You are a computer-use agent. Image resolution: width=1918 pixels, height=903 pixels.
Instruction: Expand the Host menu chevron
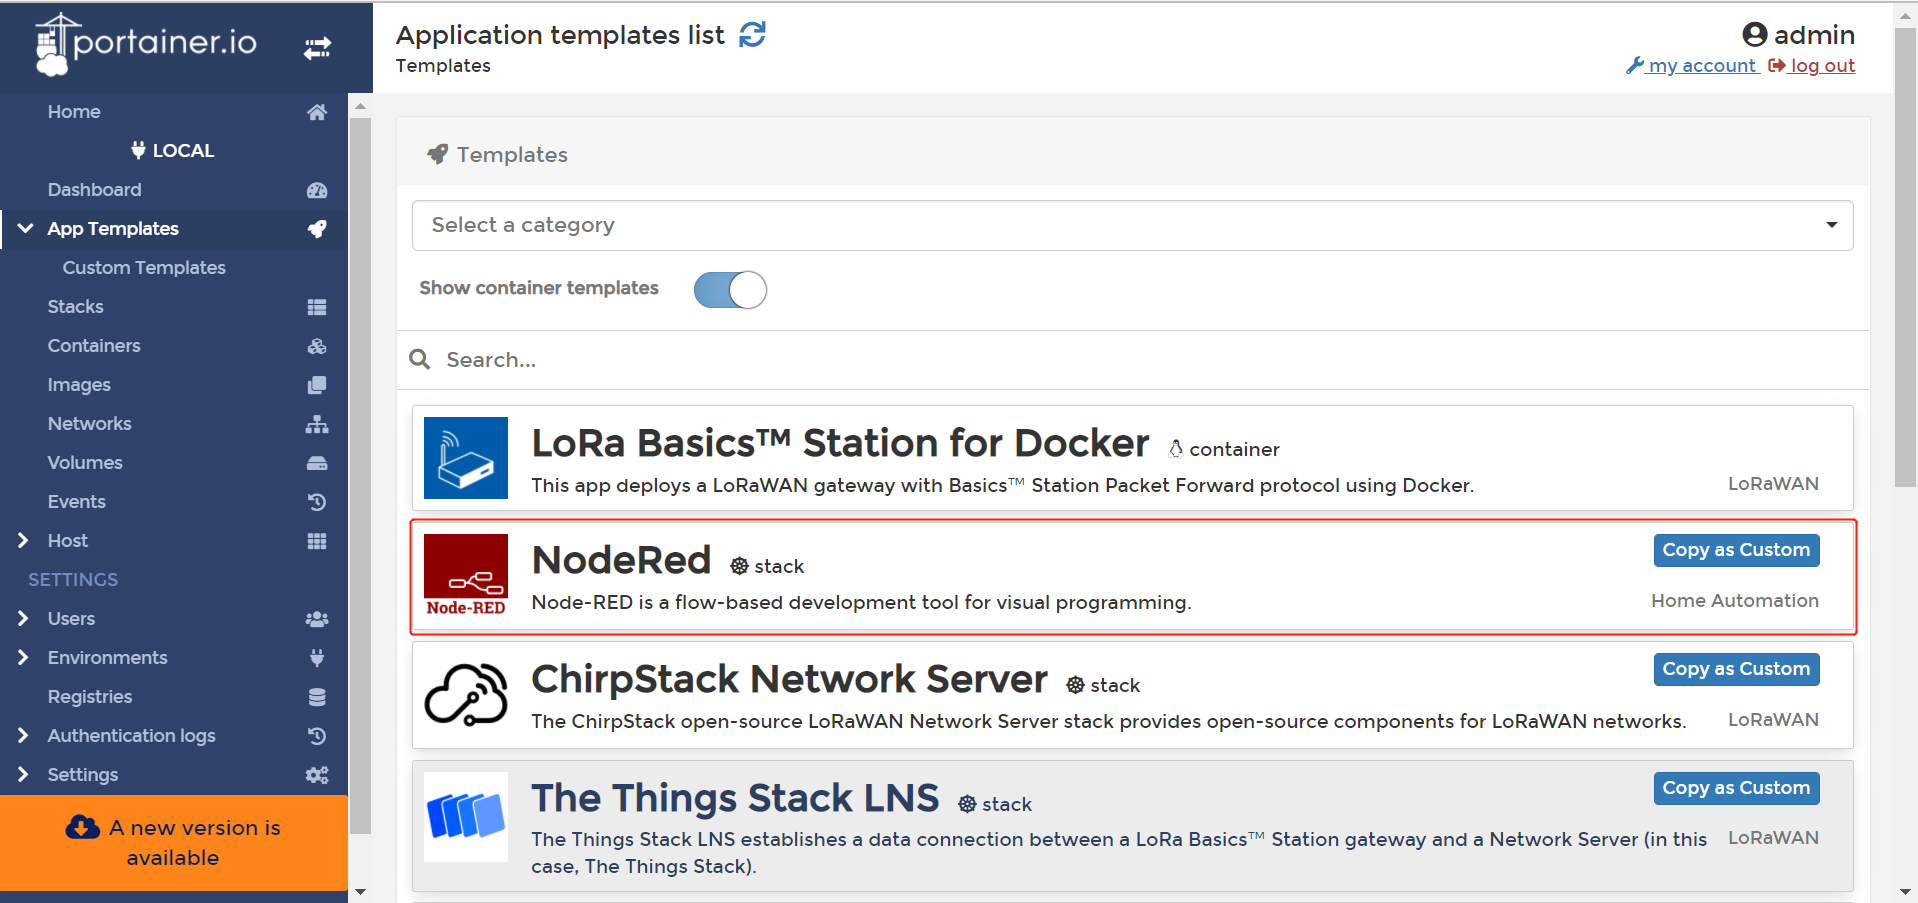pyautogui.click(x=23, y=541)
